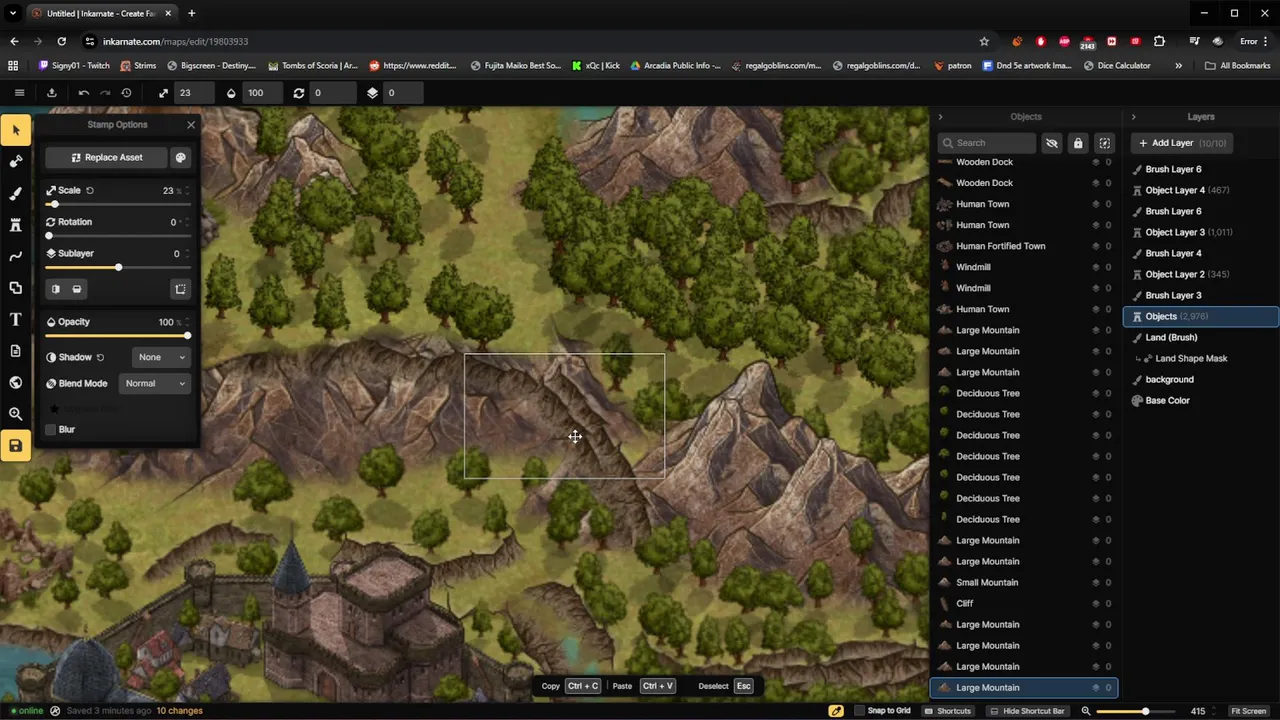Viewport: 1280px width, 720px height.
Task: Reset the Scale value
Action: click(x=89, y=190)
